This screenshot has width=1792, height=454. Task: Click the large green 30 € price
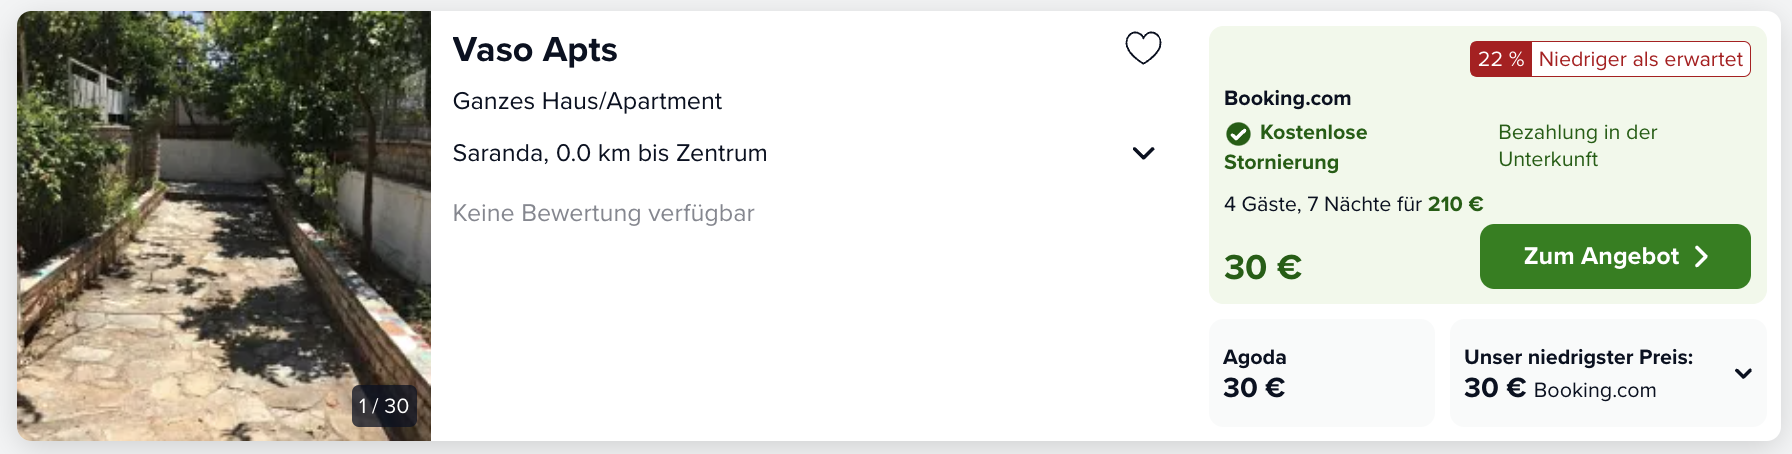click(x=1263, y=267)
